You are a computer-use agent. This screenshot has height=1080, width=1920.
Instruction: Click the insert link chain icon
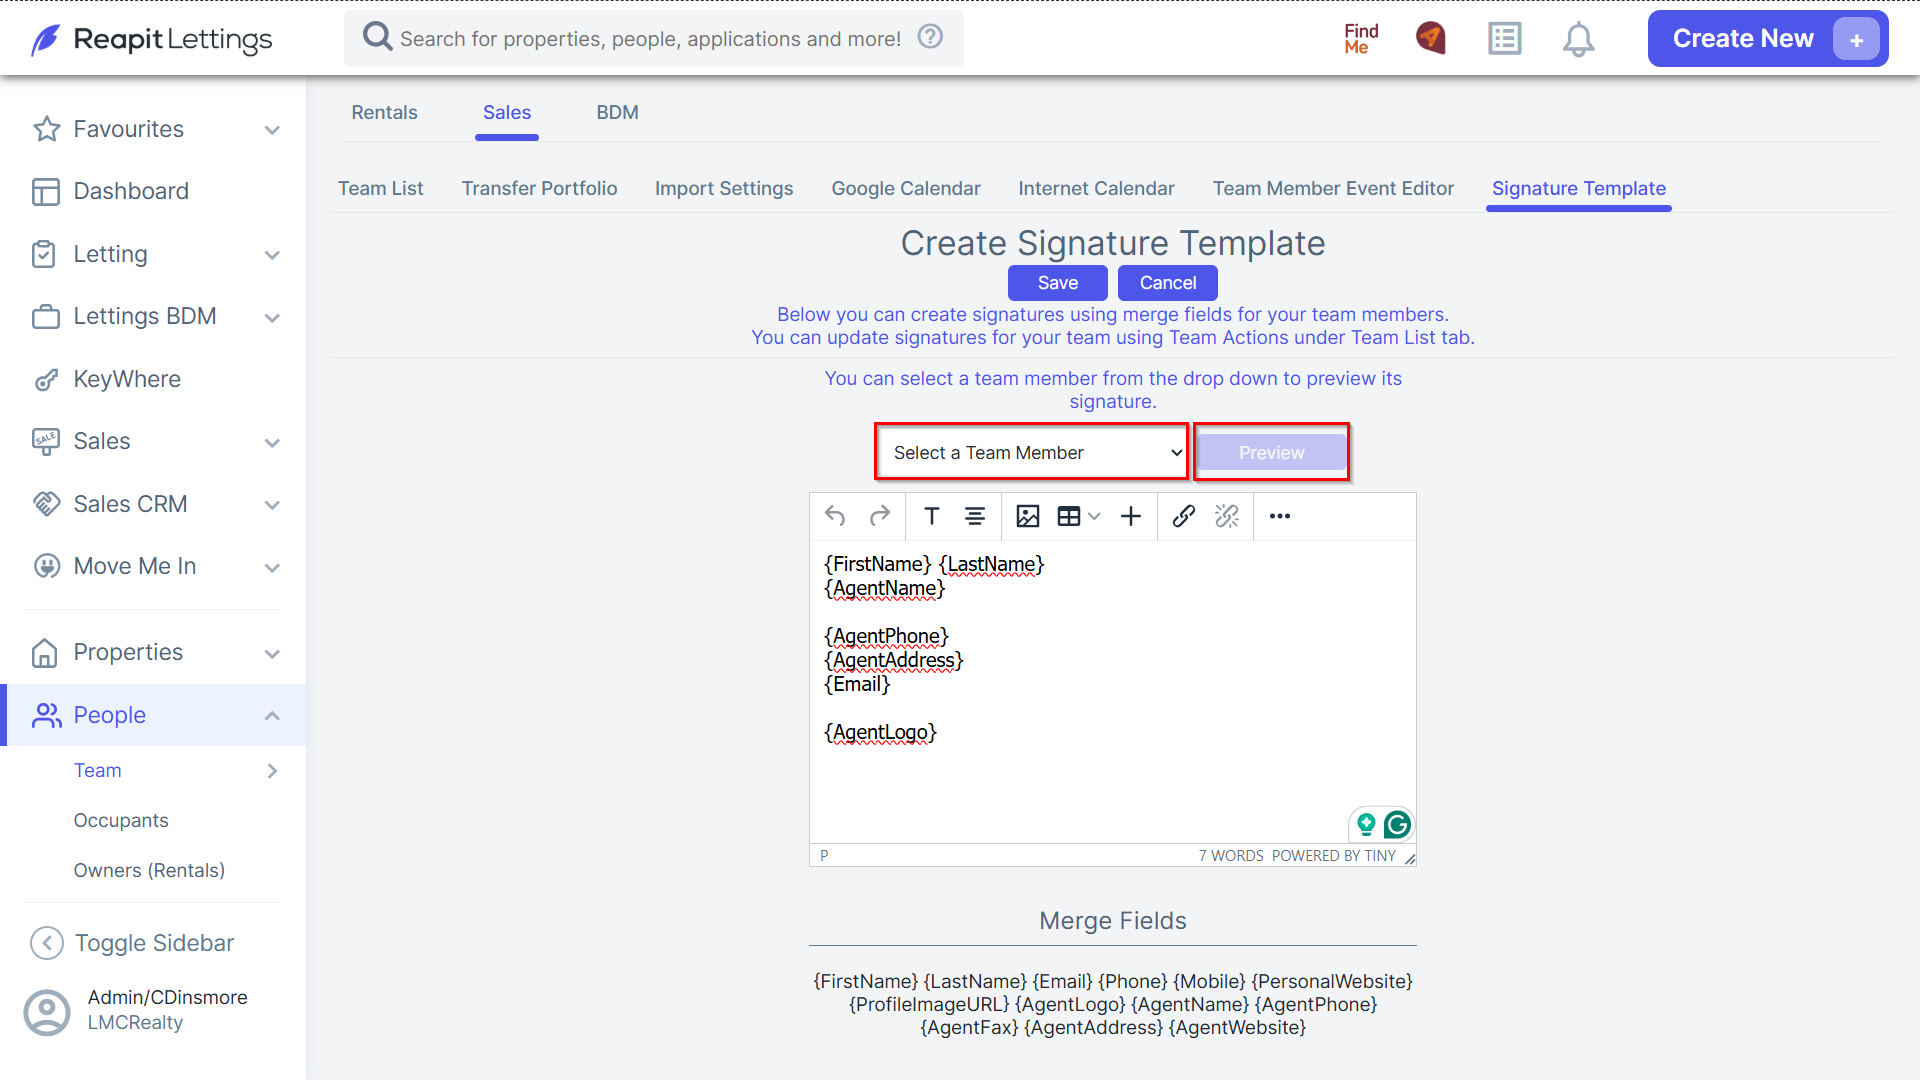coord(1184,516)
